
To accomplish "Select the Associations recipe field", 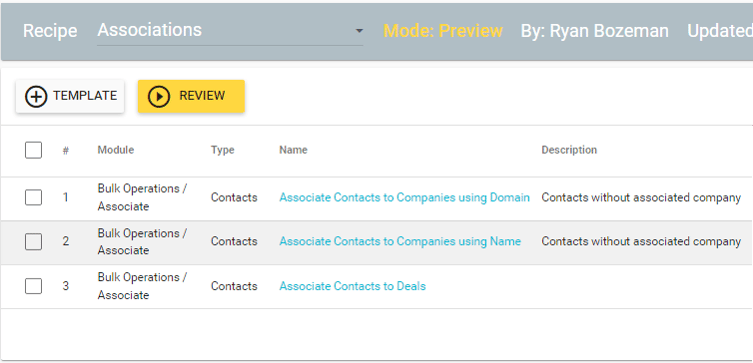I will 230,31.
